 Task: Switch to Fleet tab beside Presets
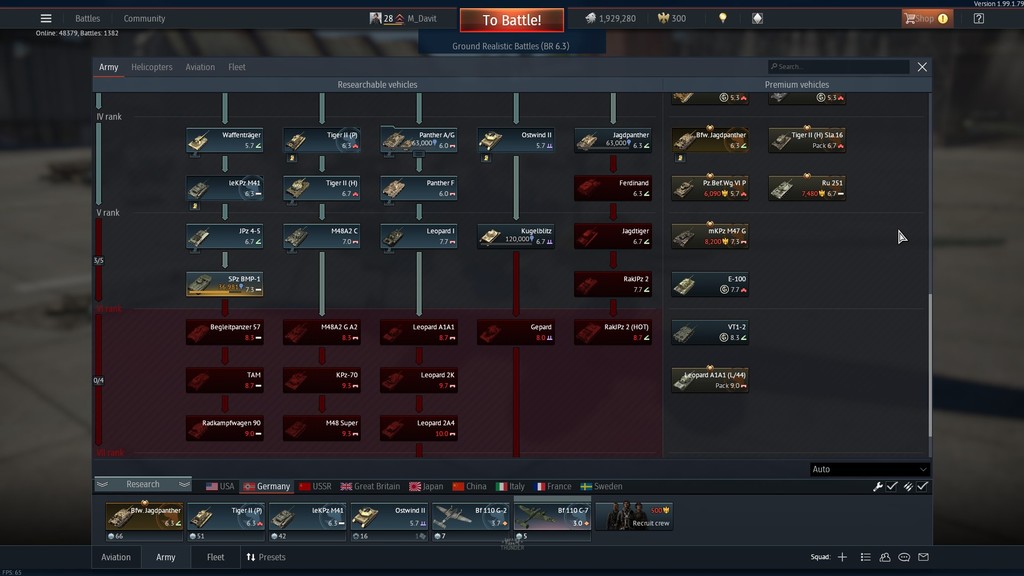[216, 557]
